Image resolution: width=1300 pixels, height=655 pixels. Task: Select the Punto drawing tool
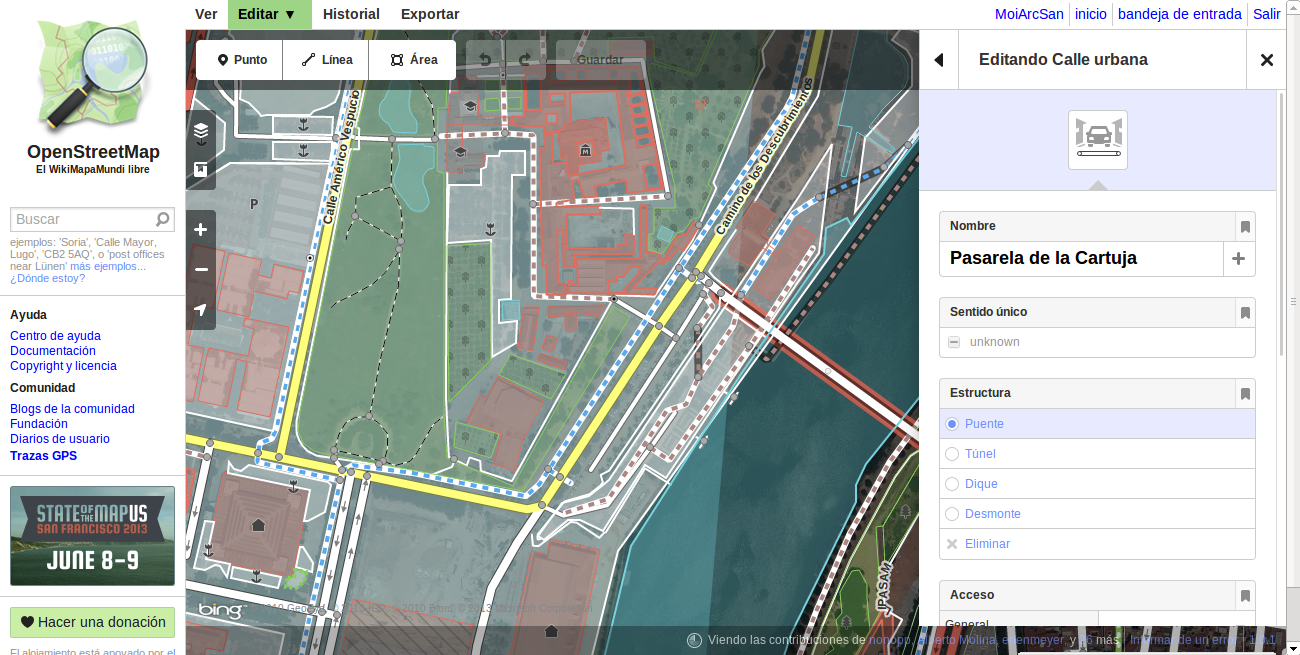[240, 60]
